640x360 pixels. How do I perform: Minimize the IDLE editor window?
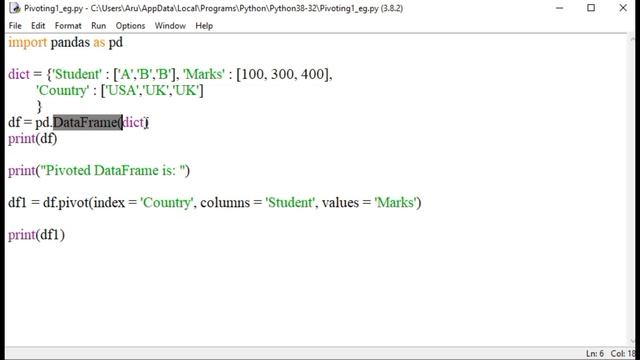tap(560, 8)
